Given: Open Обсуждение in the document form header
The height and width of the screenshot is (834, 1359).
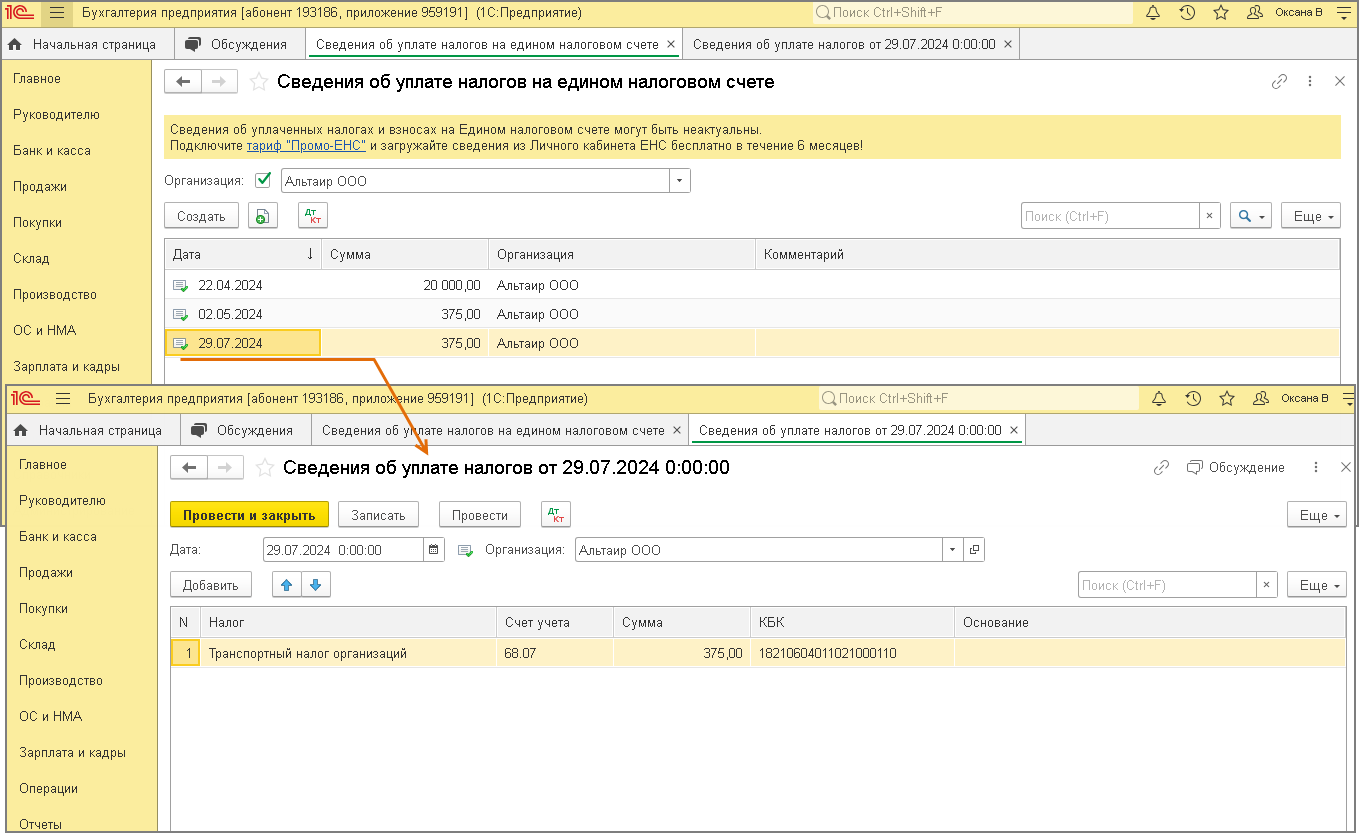Looking at the screenshot, I should point(1235,467).
